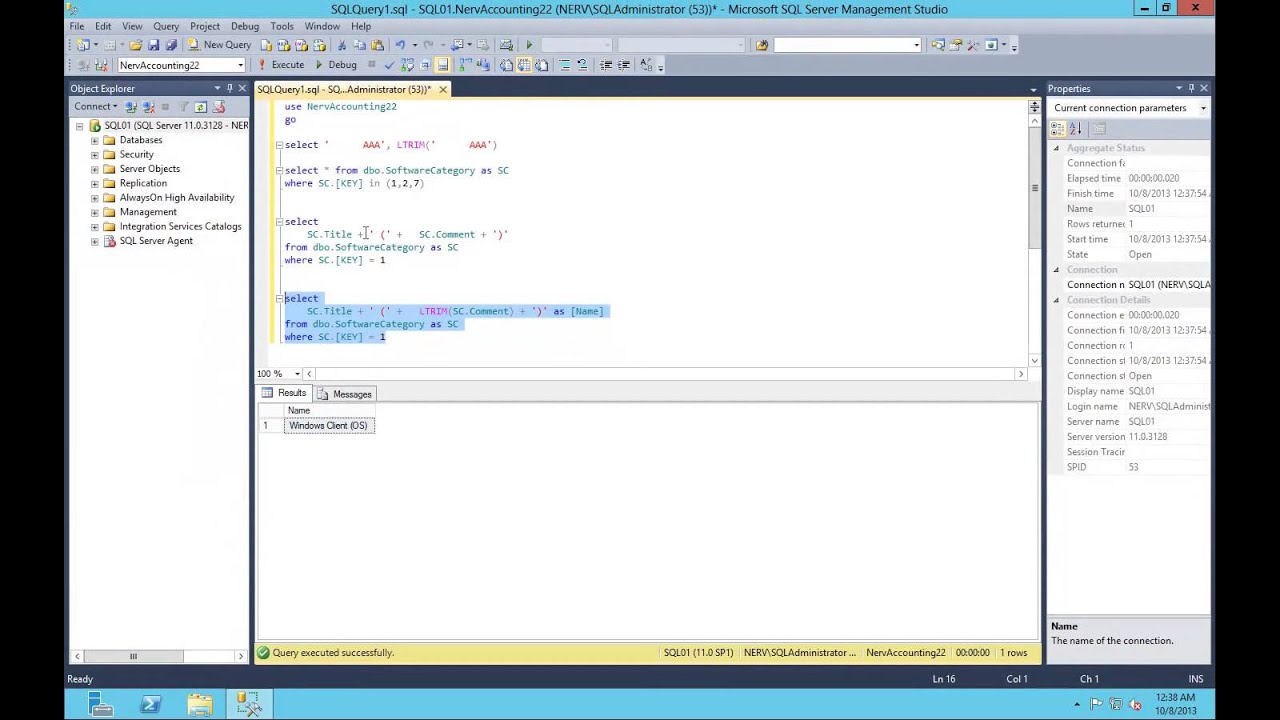
Task: Click the Name column header in results
Action: tap(329, 411)
